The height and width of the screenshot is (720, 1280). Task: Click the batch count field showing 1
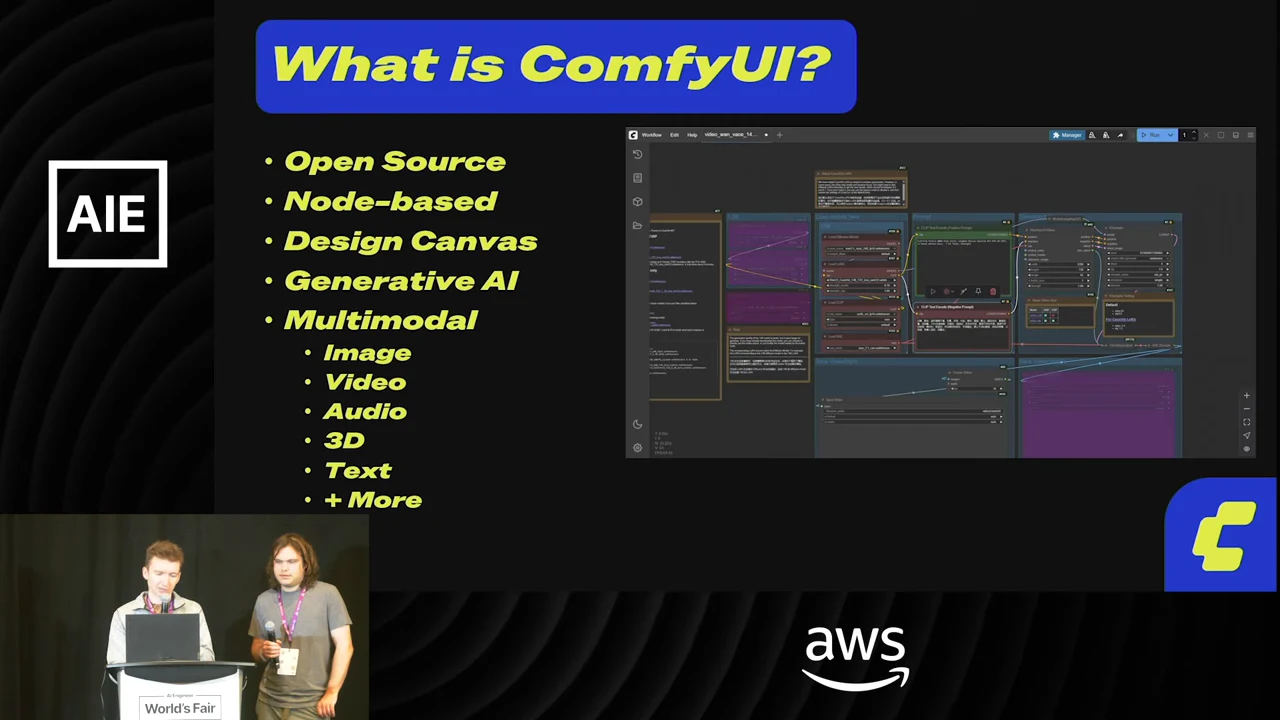[x=1185, y=135]
